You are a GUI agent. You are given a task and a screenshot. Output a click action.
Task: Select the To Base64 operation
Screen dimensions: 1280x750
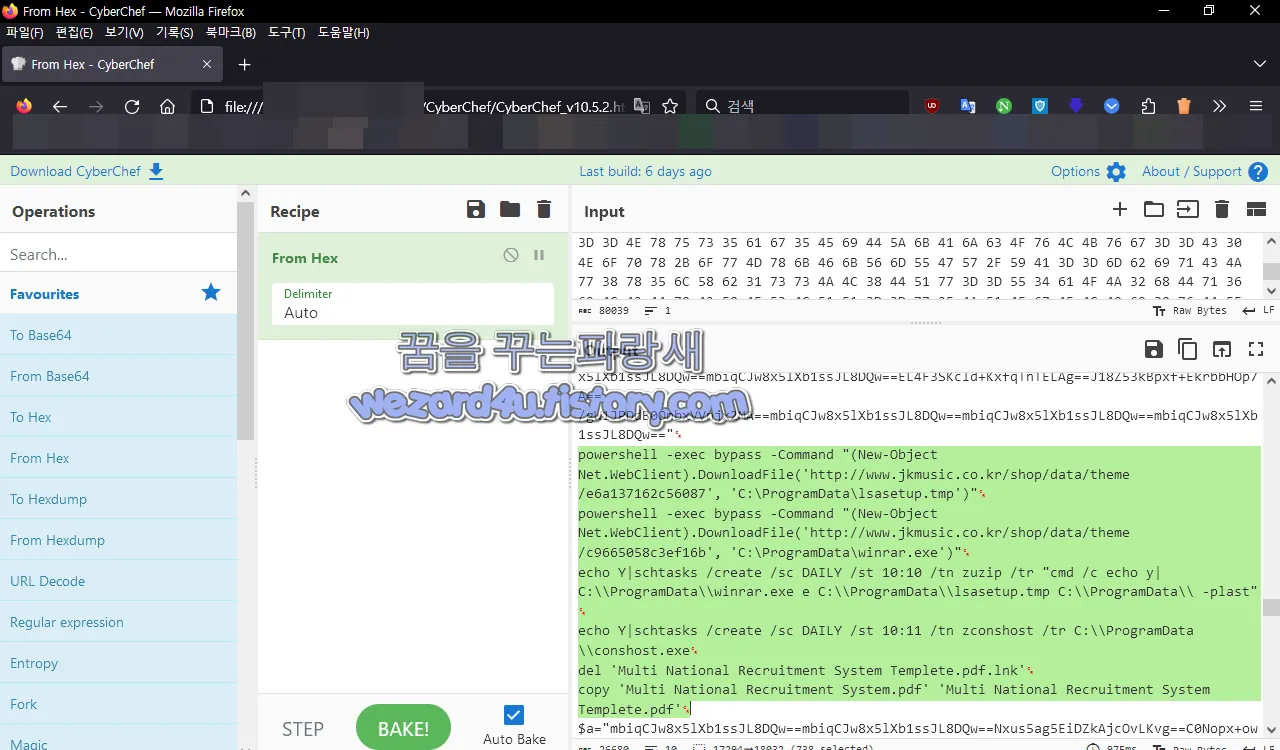click(x=118, y=335)
